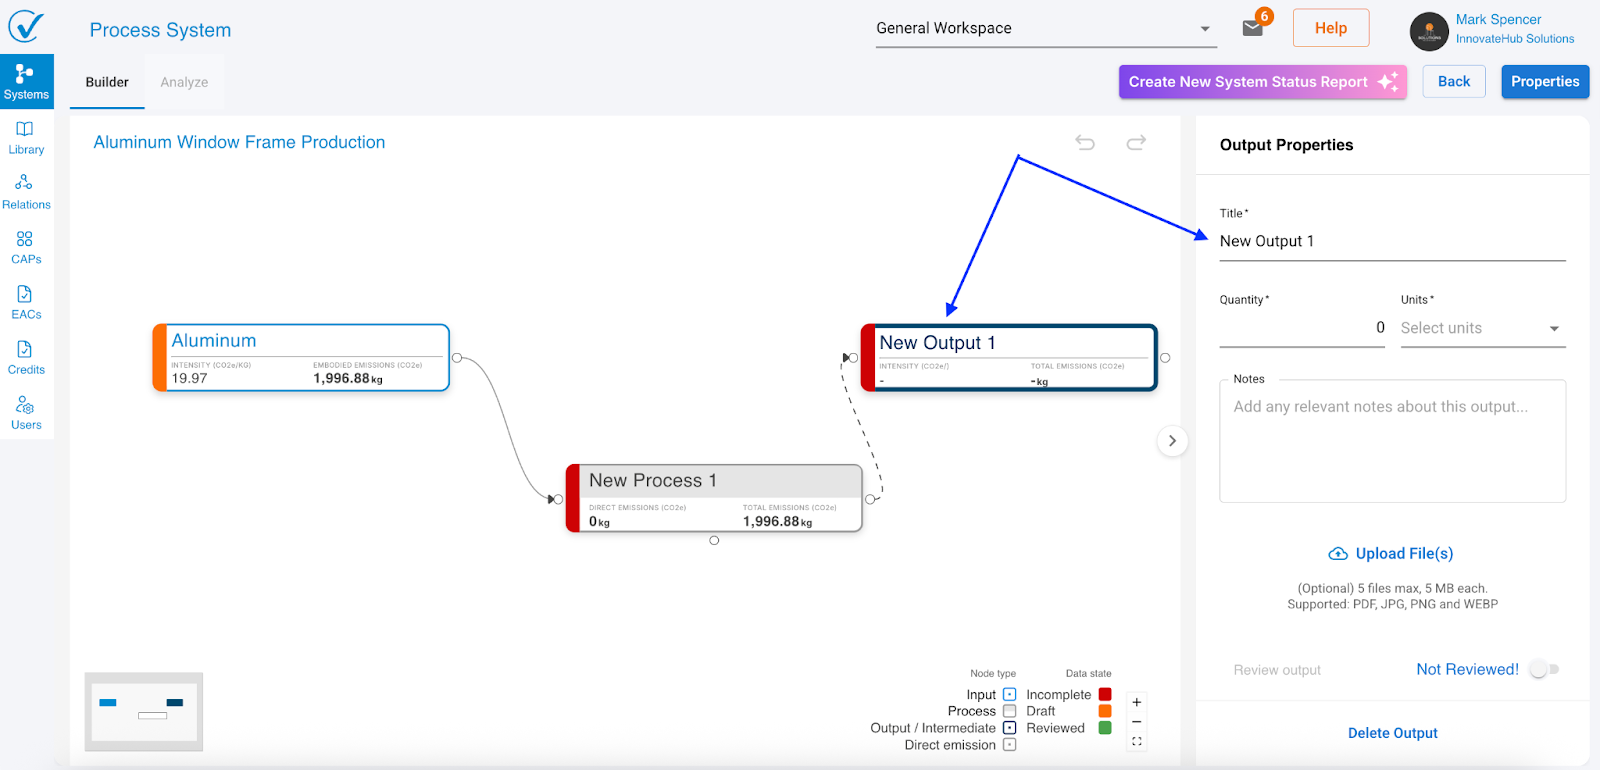Click the canvas minimap thumbnail
Image resolution: width=1600 pixels, height=770 pixels.
coord(144,711)
